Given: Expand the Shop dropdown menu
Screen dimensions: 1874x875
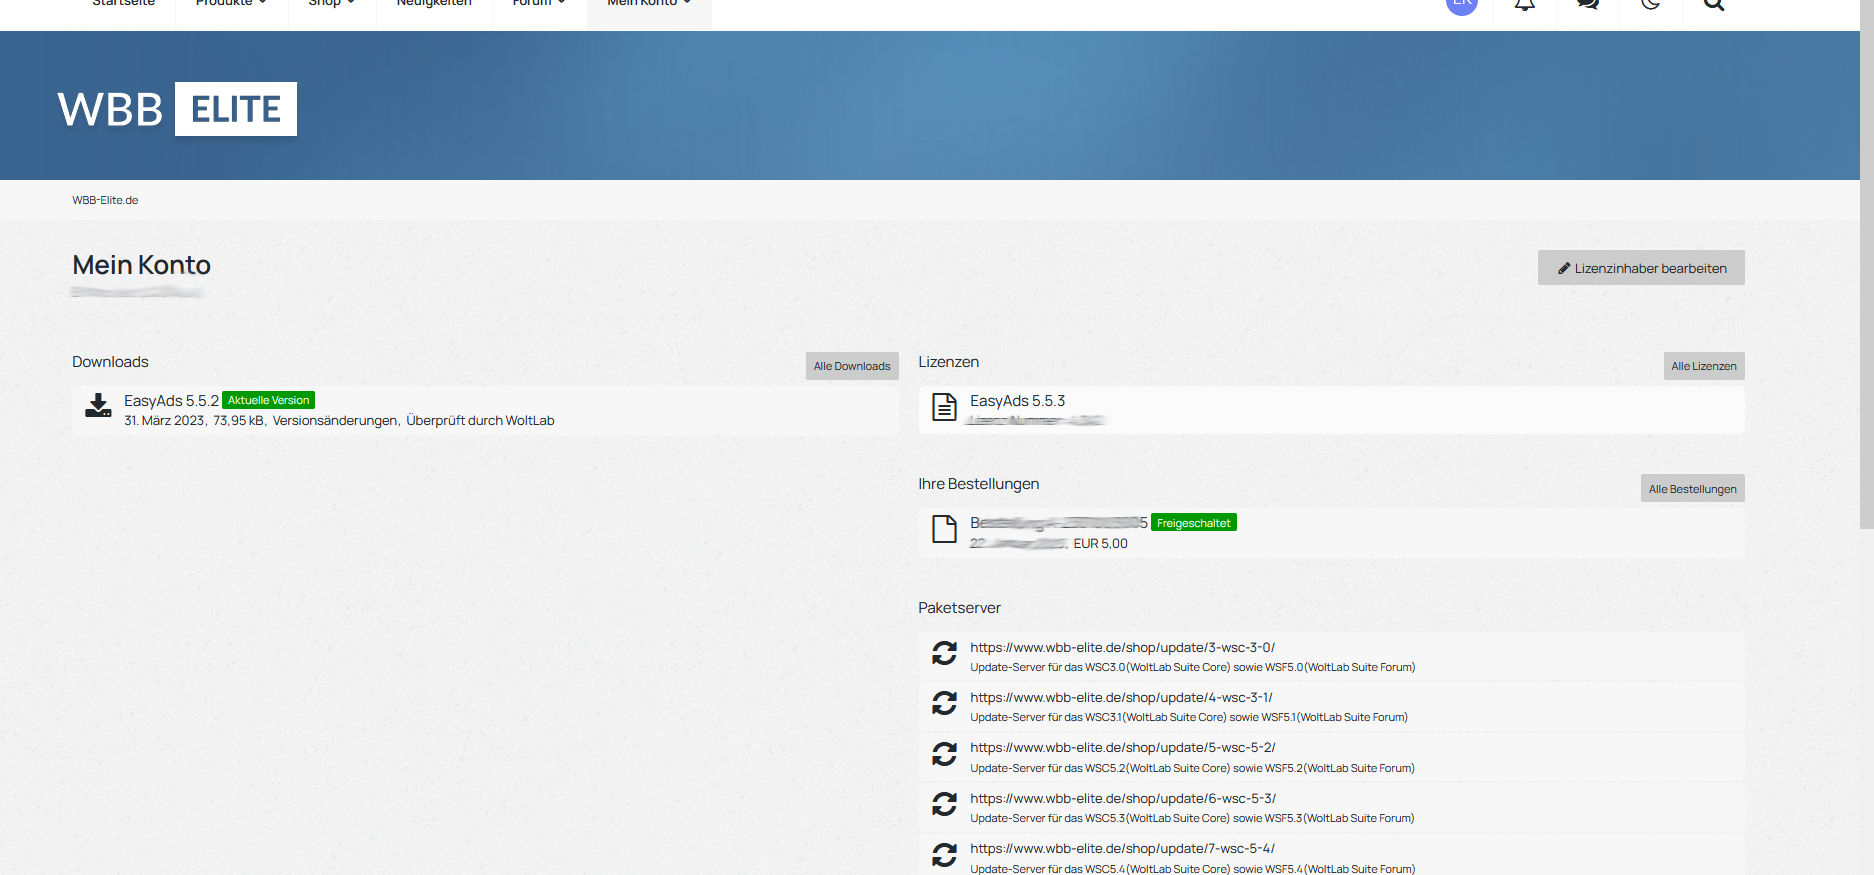Looking at the screenshot, I should coord(331,4).
